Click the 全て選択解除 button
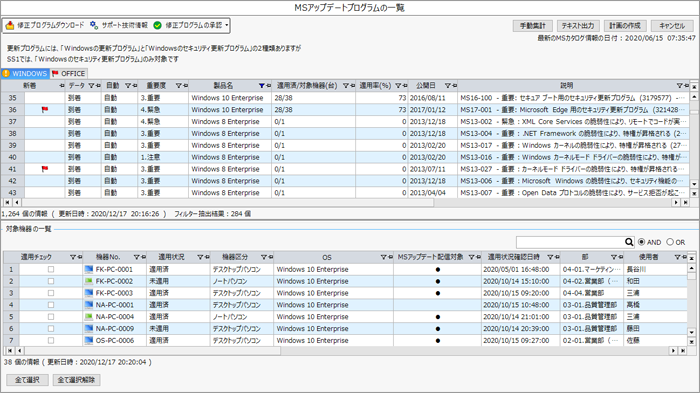 [x=76, y=380]
